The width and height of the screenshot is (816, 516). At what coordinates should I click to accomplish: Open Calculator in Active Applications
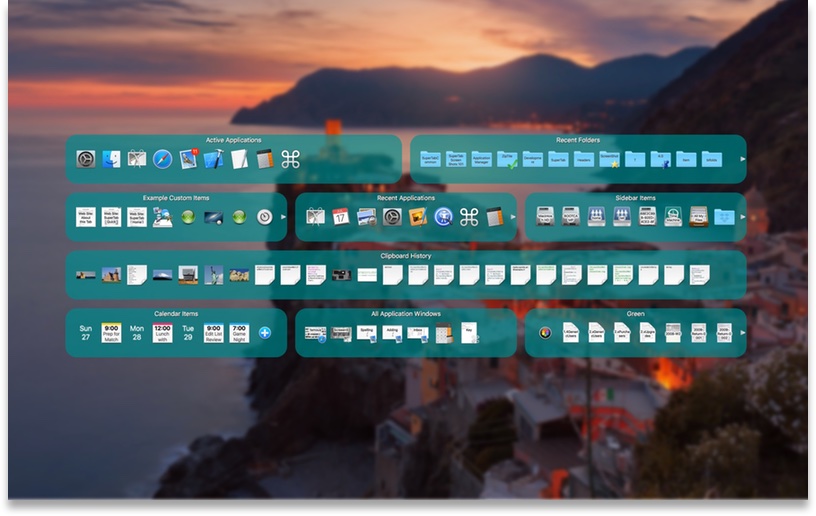pyautogui.click(x=265, y=159)
